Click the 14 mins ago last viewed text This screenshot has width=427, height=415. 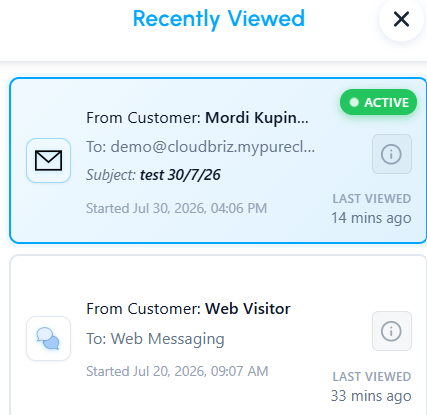(371, 218)
